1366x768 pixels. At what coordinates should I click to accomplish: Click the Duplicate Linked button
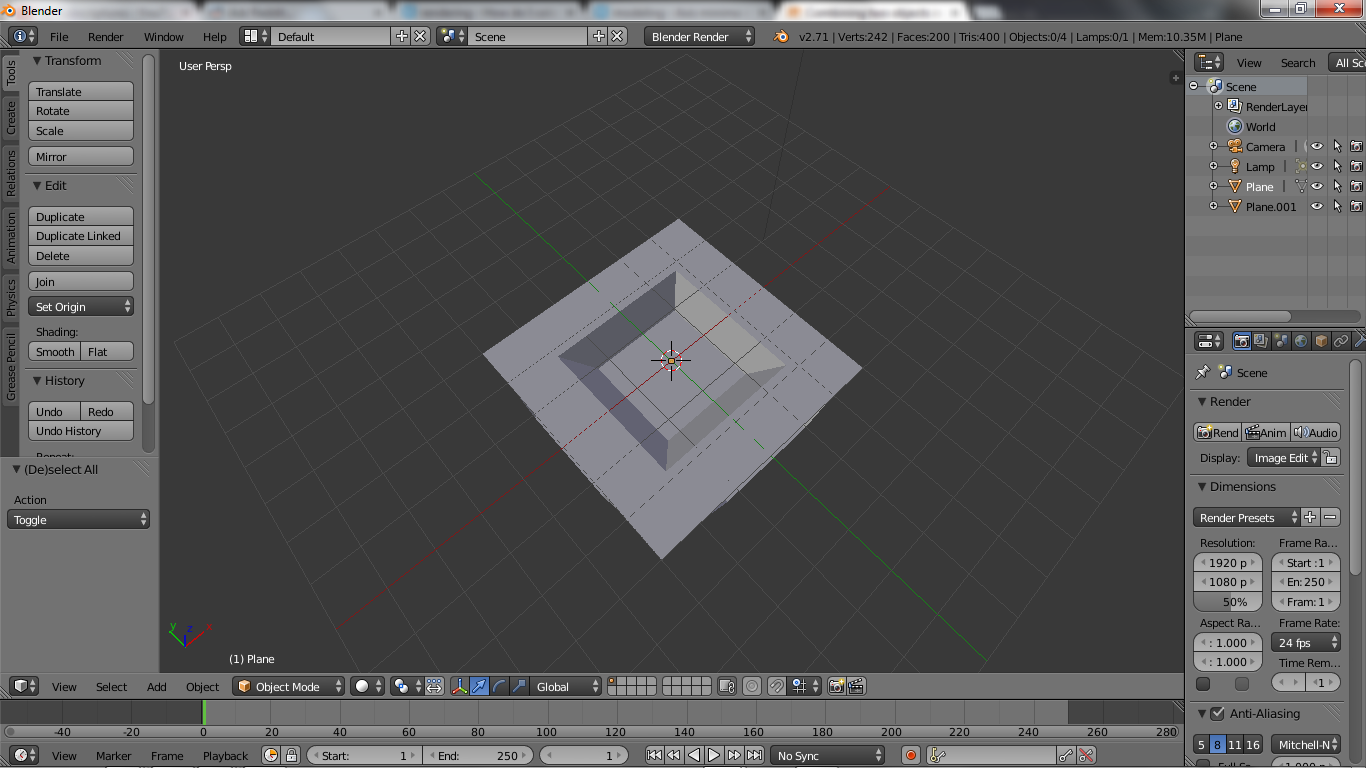[x=81, y=236]
